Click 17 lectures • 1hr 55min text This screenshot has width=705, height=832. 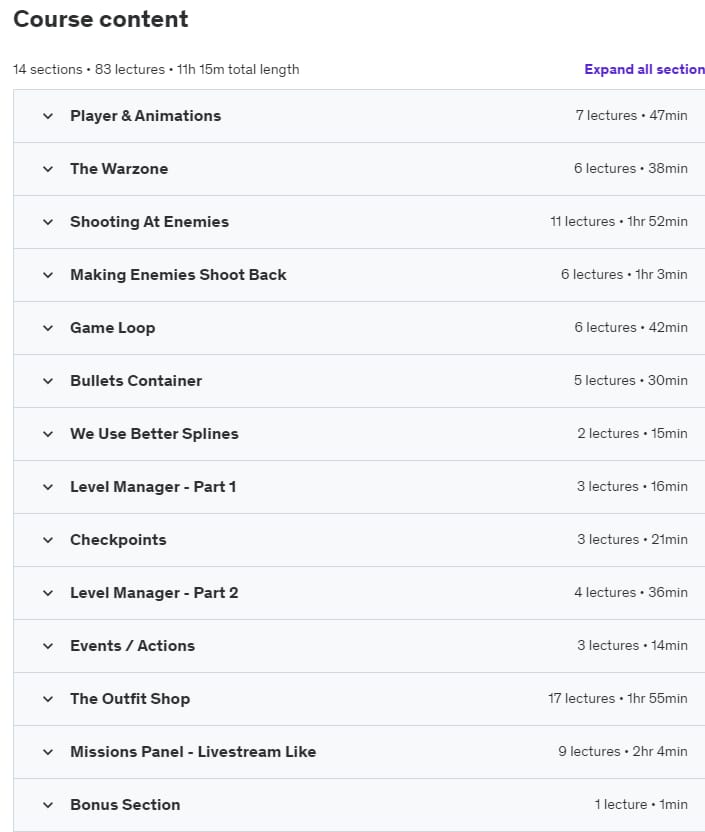617,699
